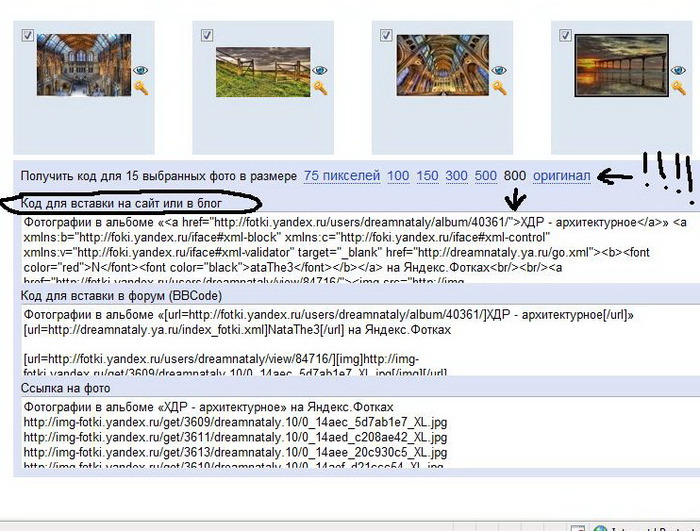Viewport: 700px width, 531px height.
Task: Click key icon beside green field photo
Action: tap(320, 88)
